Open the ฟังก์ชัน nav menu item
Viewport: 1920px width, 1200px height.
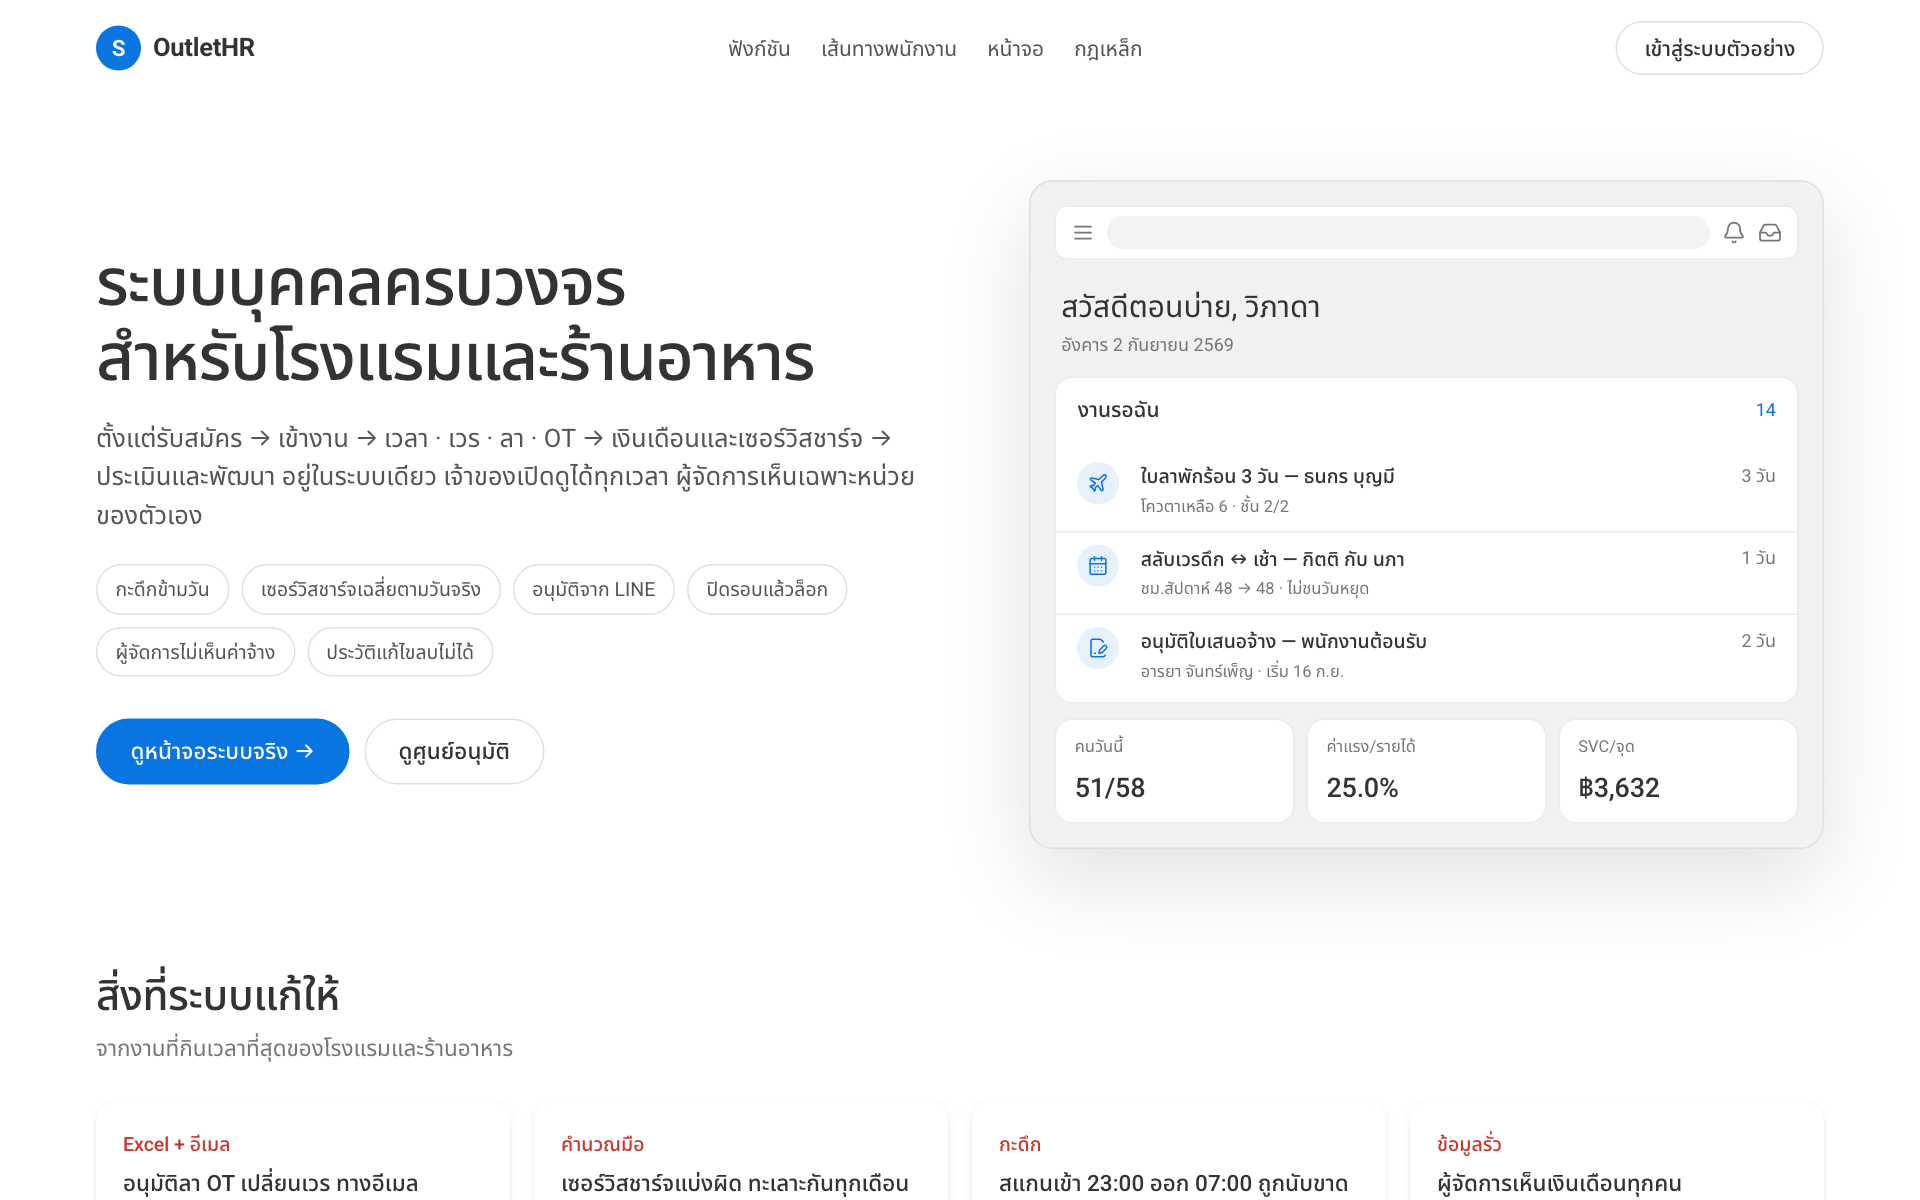pyautogui.click(x=759, y=49)
